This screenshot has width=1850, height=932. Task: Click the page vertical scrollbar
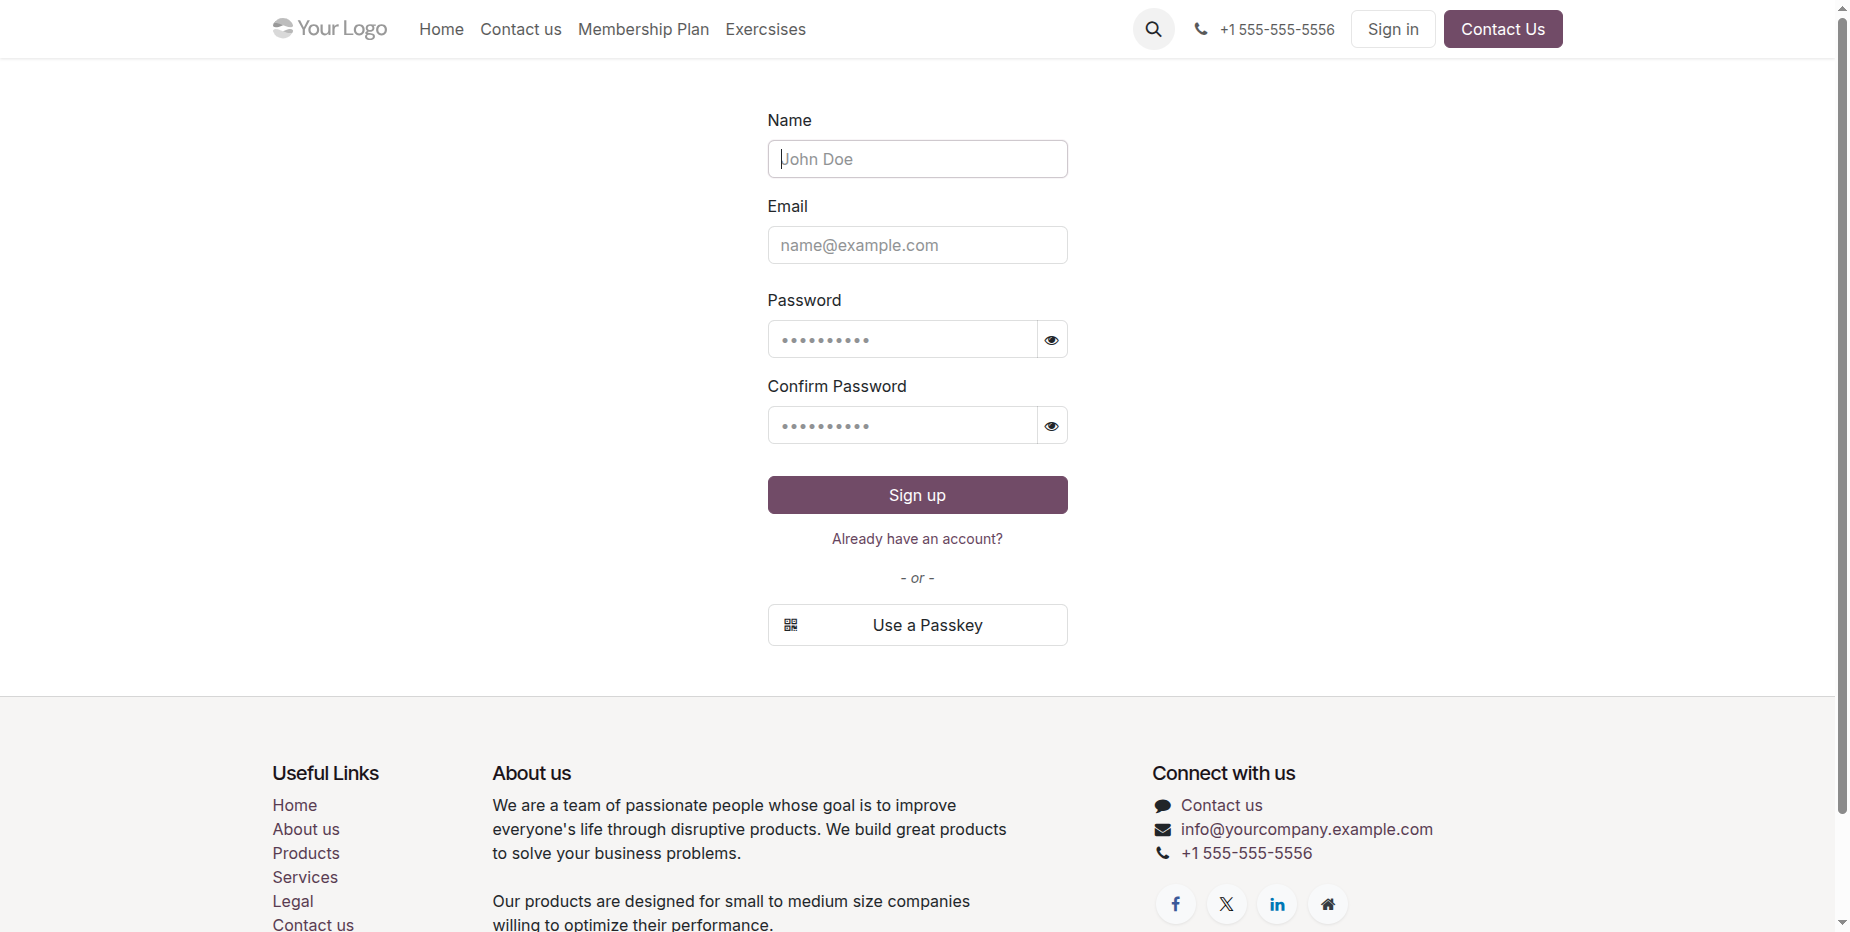point(1842,415)
